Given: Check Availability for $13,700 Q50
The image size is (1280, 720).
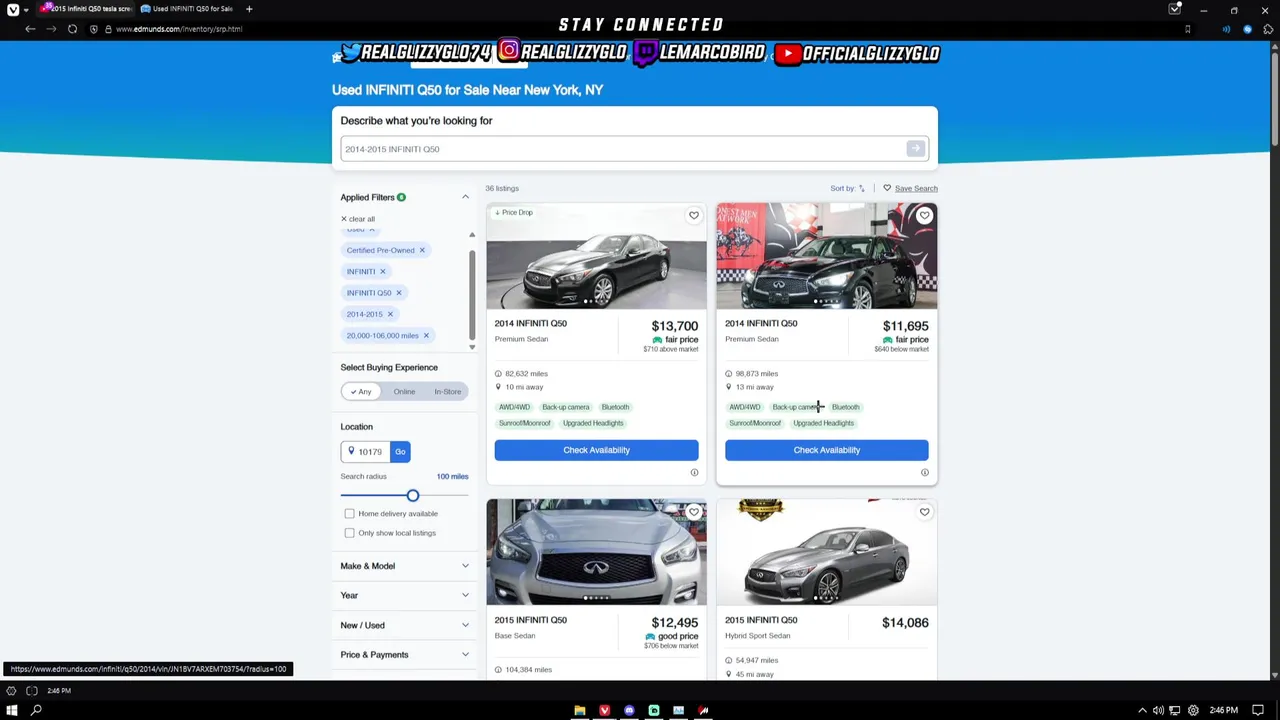Looking at the screenshot, I should (596, 450).
